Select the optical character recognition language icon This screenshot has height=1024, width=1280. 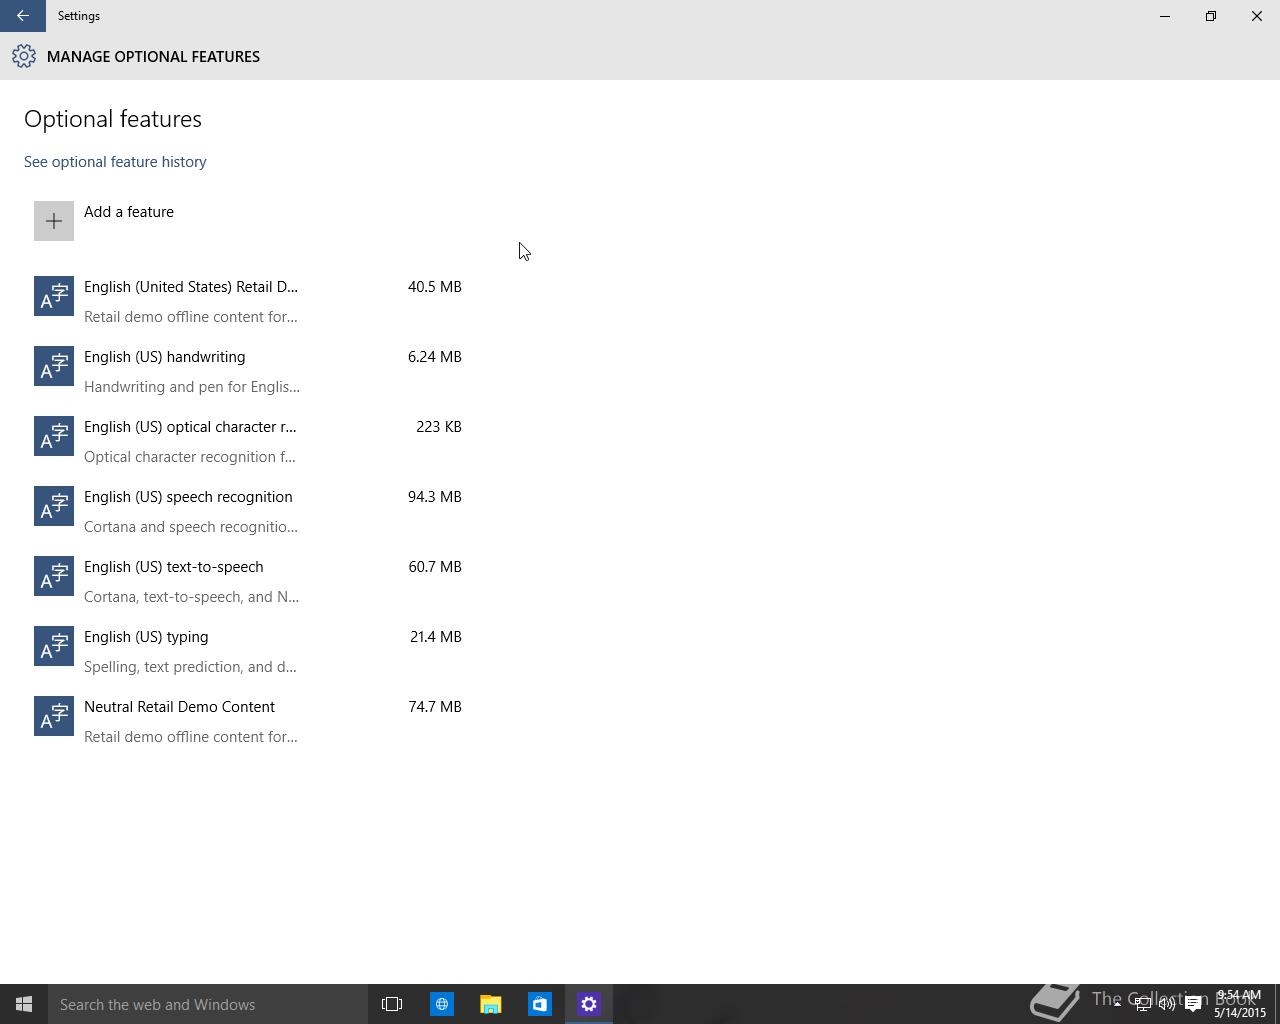(x=54, y=436)
